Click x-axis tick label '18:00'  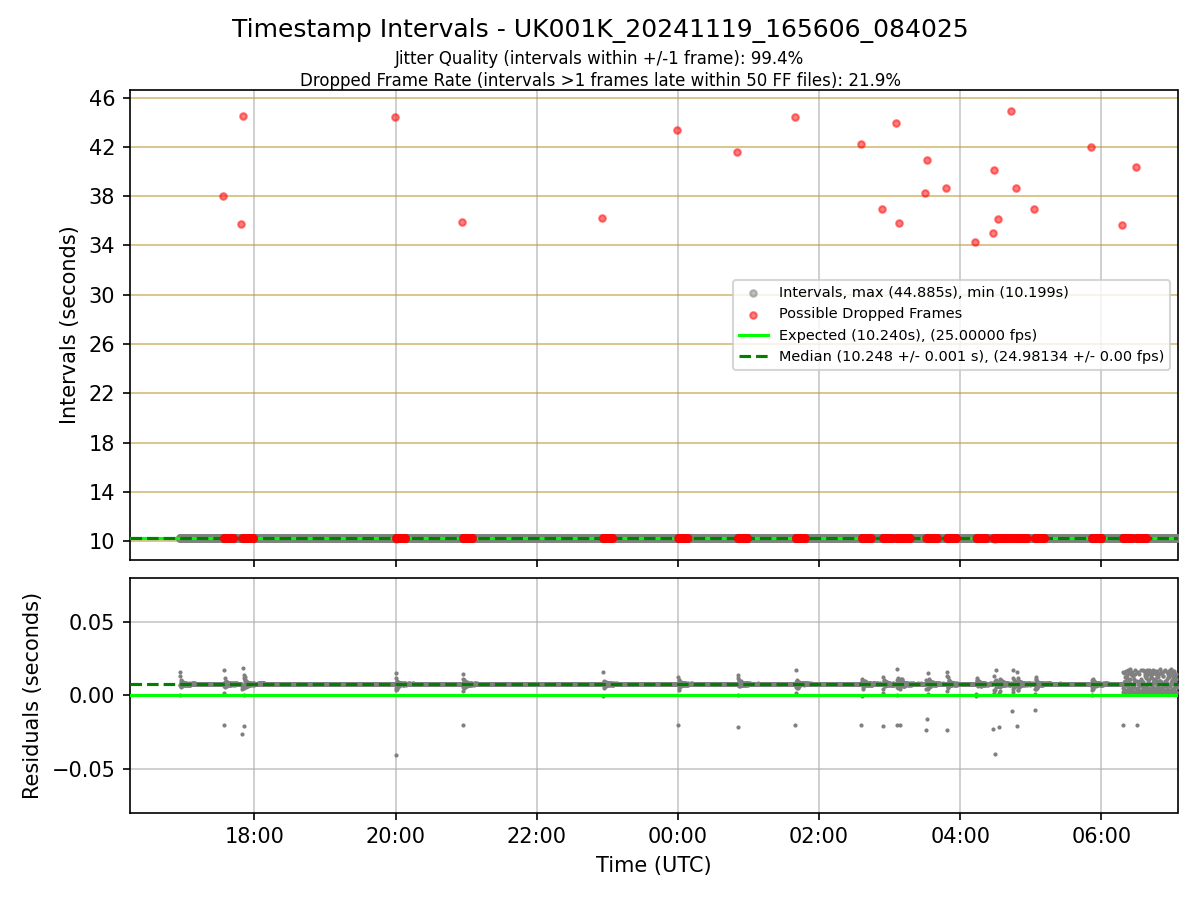[254, 836]
